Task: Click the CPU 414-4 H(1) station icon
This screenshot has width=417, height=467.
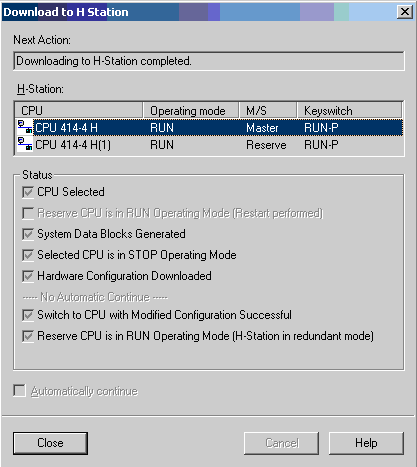Action: [25, 144]
